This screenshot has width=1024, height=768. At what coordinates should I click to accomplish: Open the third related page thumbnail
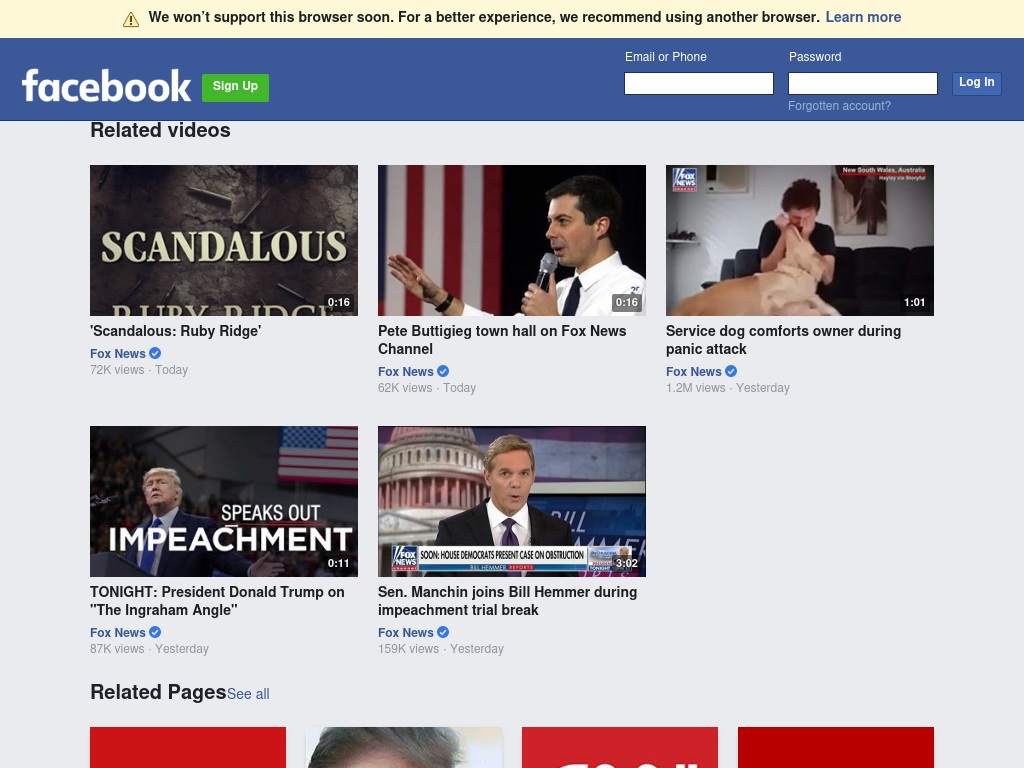(620, 747)
